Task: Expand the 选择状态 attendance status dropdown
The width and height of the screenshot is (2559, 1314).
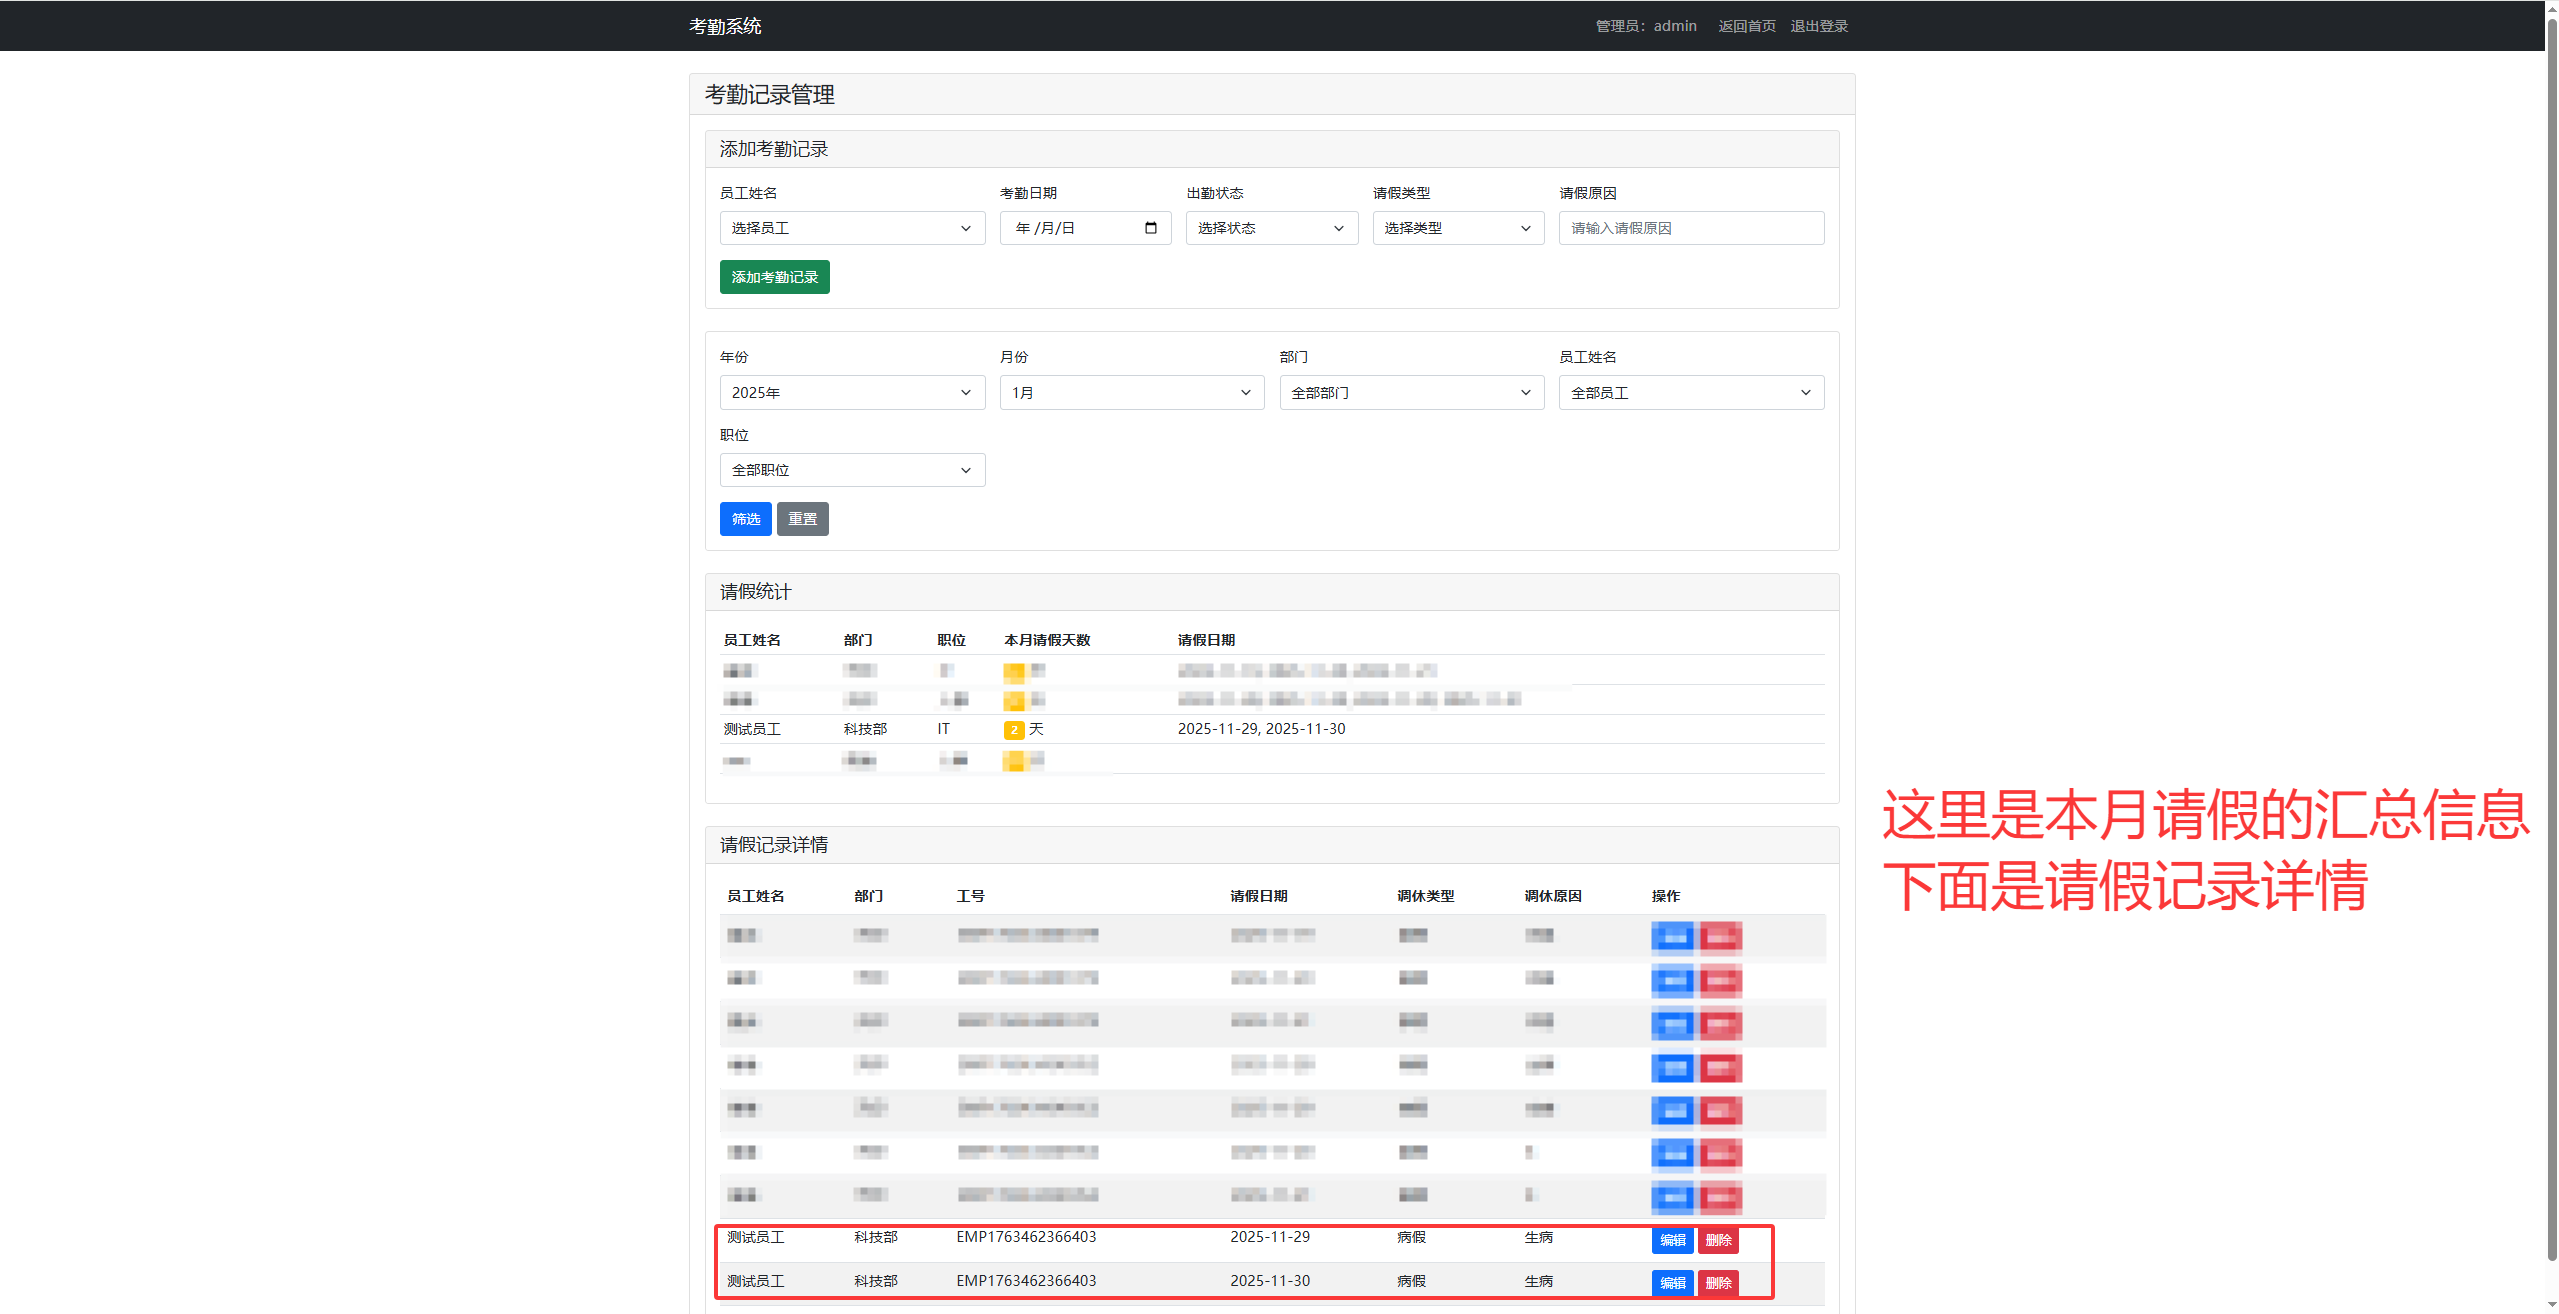Action: [1271, 228]
